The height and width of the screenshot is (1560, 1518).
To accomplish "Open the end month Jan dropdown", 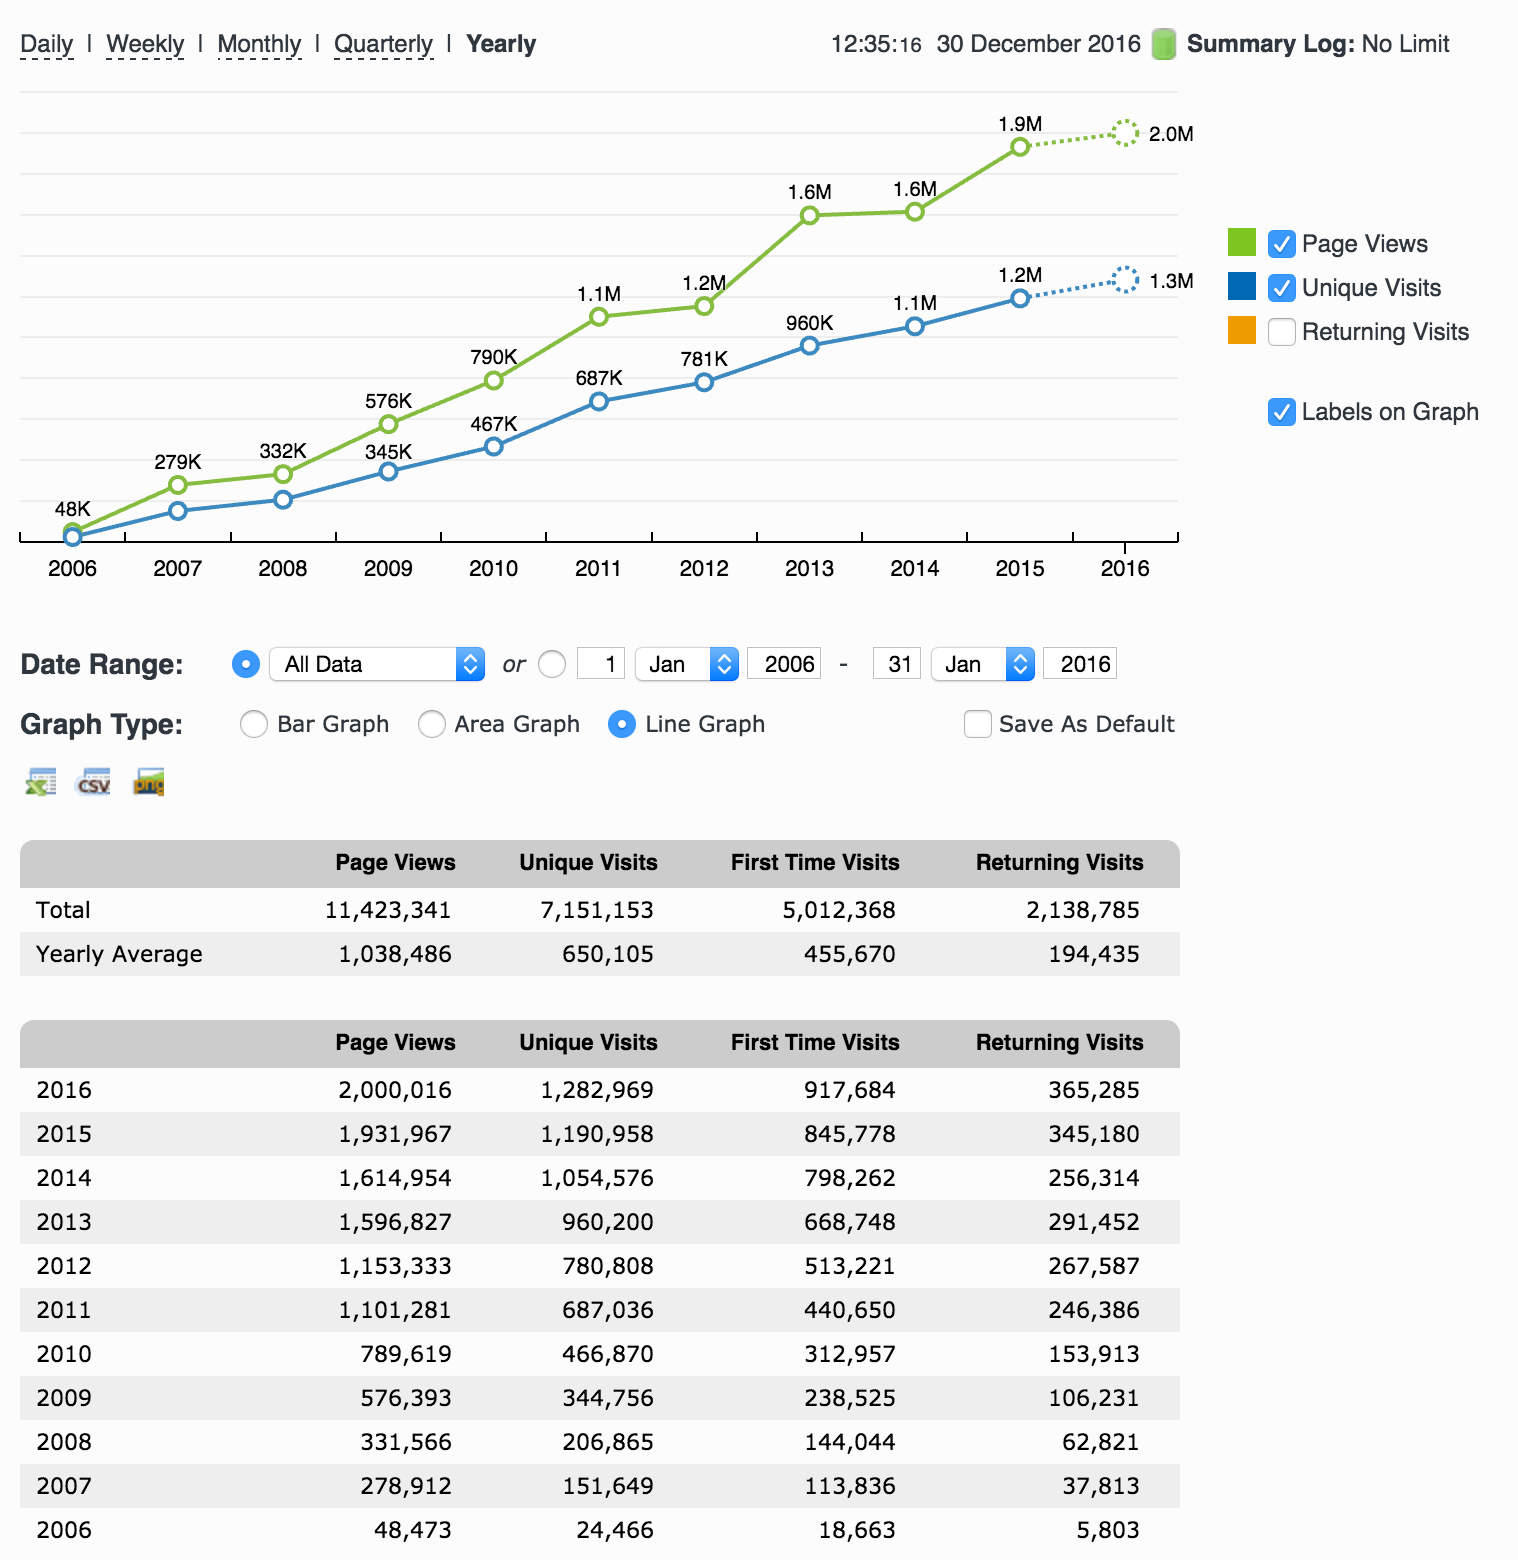I will (x=982, y=664).
